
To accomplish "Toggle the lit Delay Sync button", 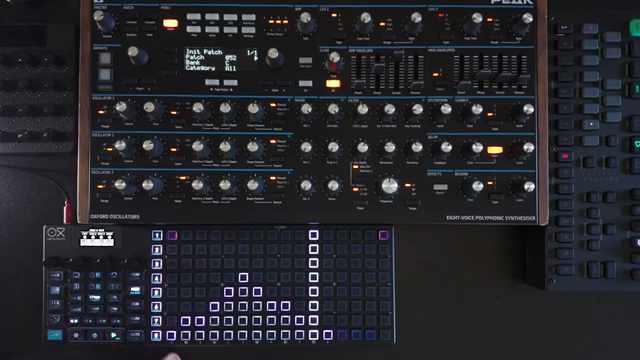I will click(x=495, y=150).
